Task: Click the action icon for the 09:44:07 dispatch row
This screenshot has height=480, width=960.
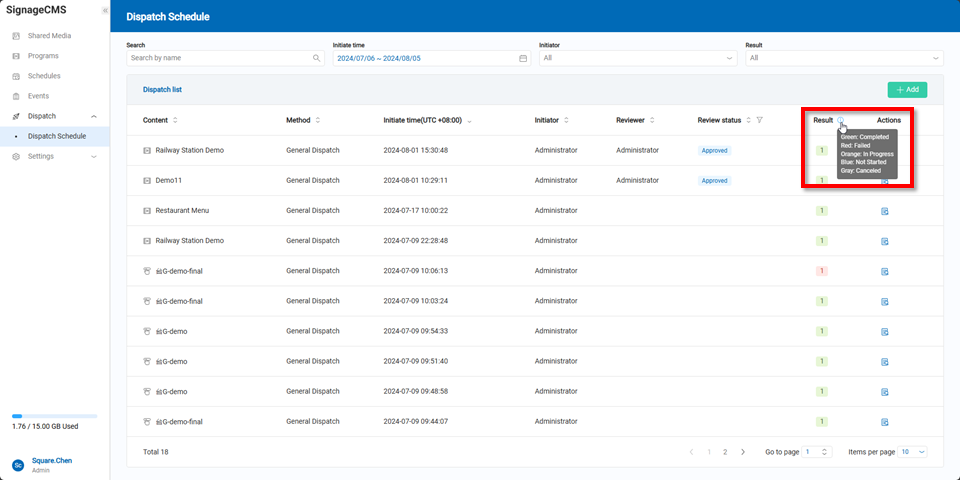Action: click(884, 421)
